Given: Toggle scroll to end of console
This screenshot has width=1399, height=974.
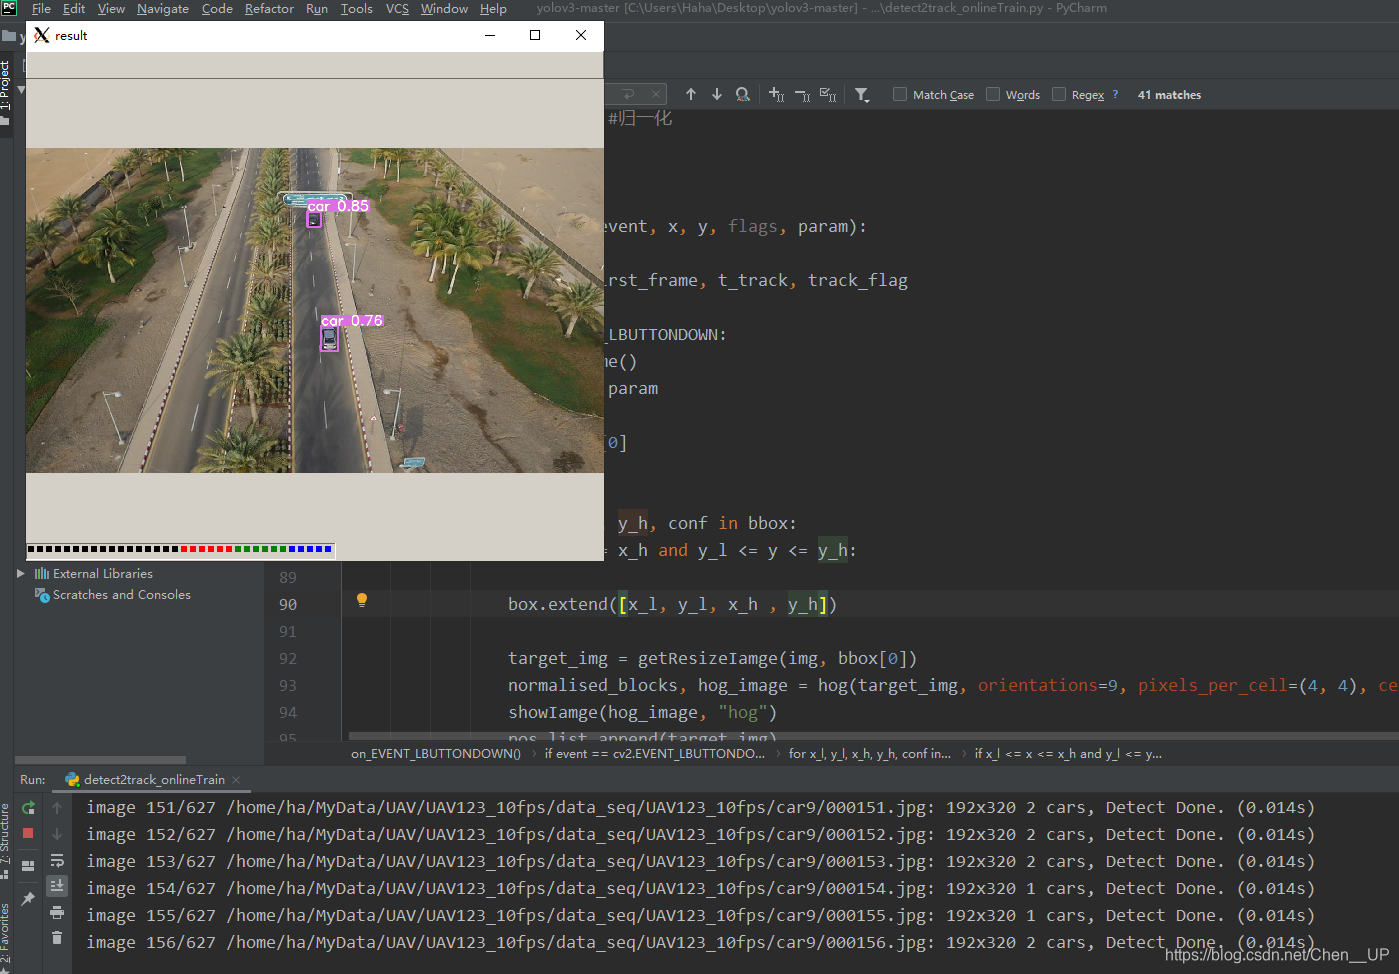Looking at the screenshot, I should tap(57, 886).
